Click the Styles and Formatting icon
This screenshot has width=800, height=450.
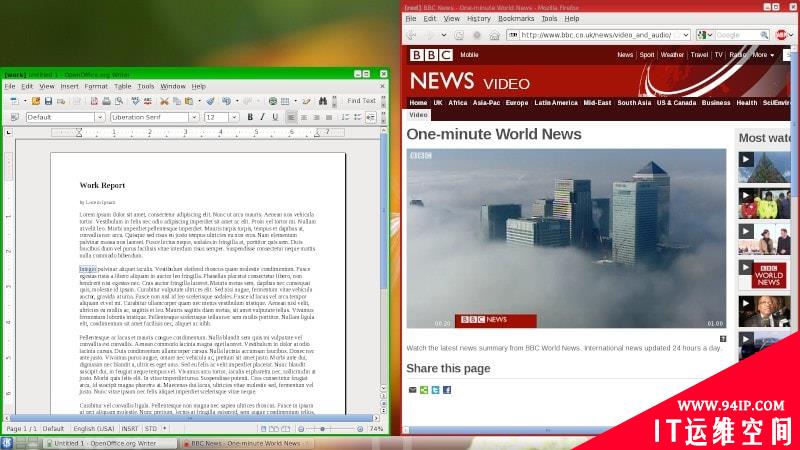click(15, 117)
